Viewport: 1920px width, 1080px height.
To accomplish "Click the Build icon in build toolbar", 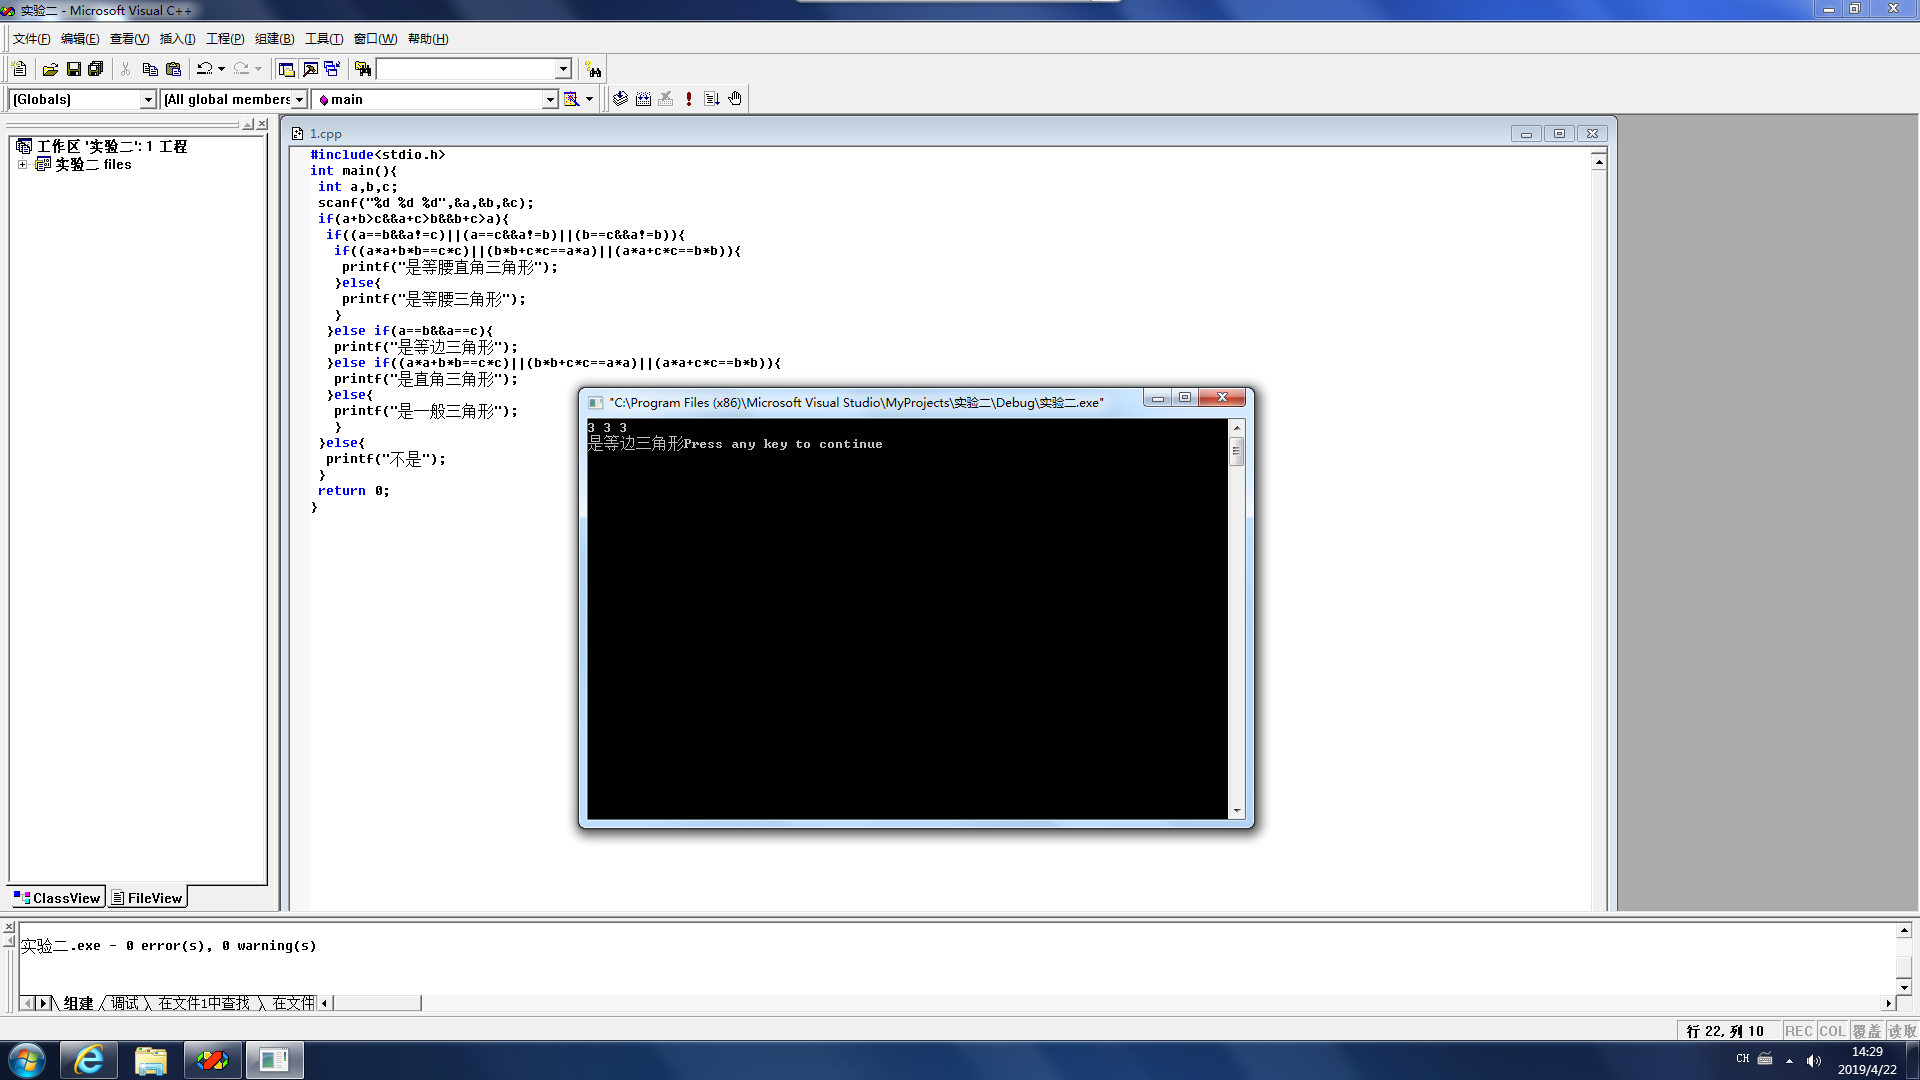I will coord(643,99).
